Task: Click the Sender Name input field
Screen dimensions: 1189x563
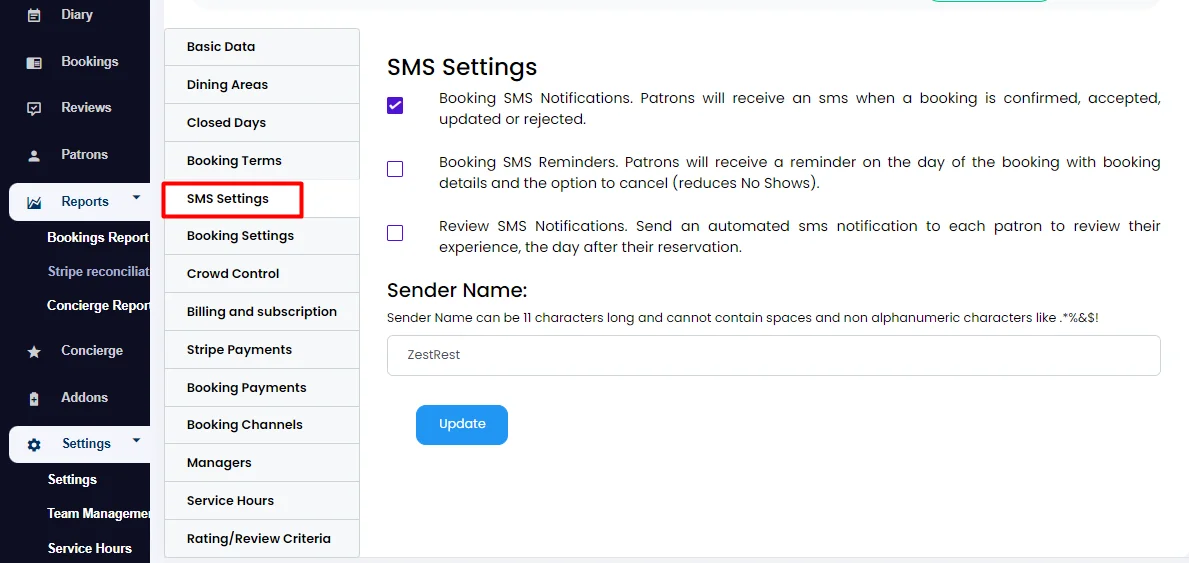Action: 773,355
